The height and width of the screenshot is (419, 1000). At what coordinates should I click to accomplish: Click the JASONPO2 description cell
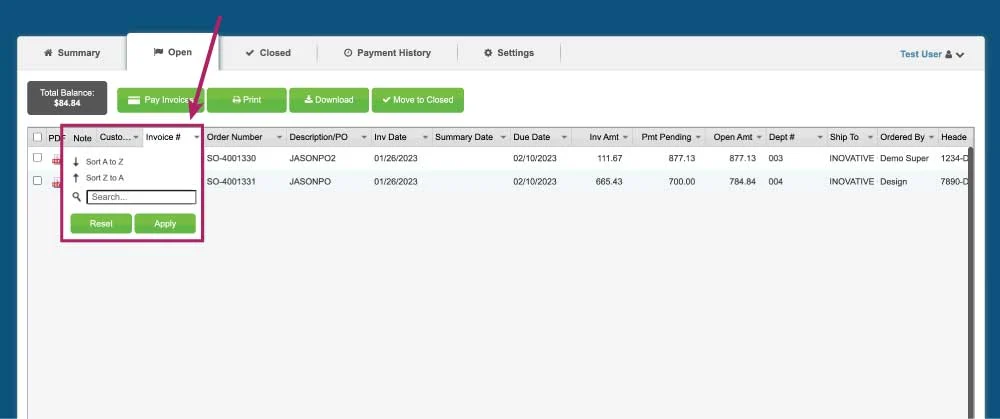312,158
